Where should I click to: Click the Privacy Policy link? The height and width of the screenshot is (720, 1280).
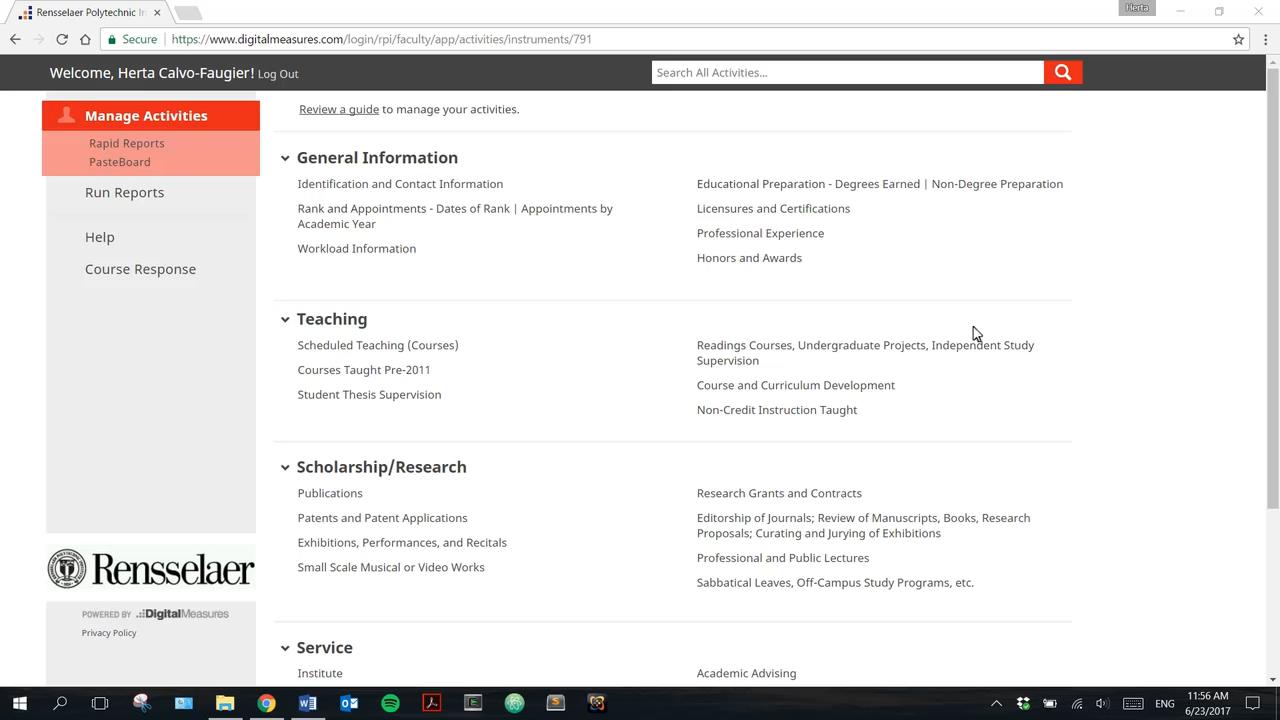click(x=109, y=633)
